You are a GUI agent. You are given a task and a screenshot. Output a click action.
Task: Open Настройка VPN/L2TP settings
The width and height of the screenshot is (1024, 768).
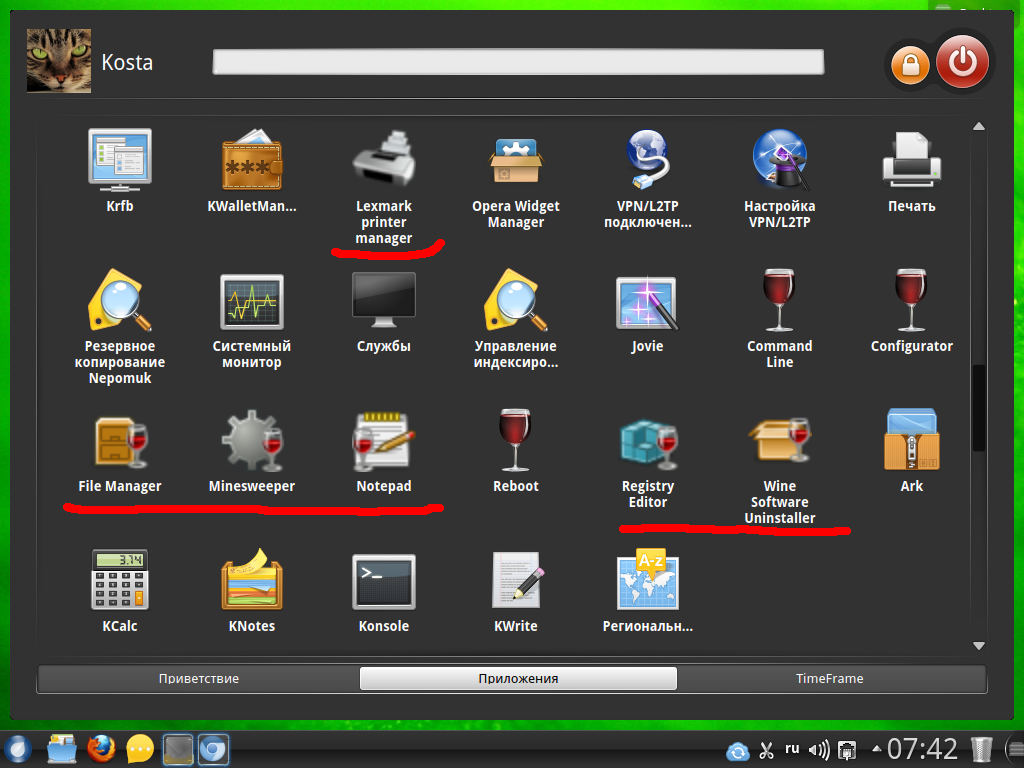(780, 159)
